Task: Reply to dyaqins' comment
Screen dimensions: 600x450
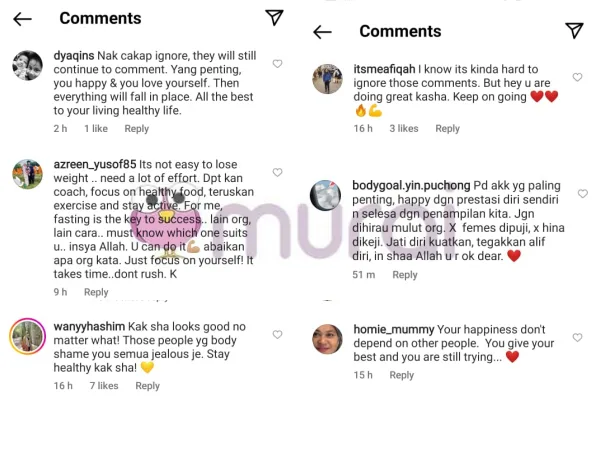Action: [137, 129]
